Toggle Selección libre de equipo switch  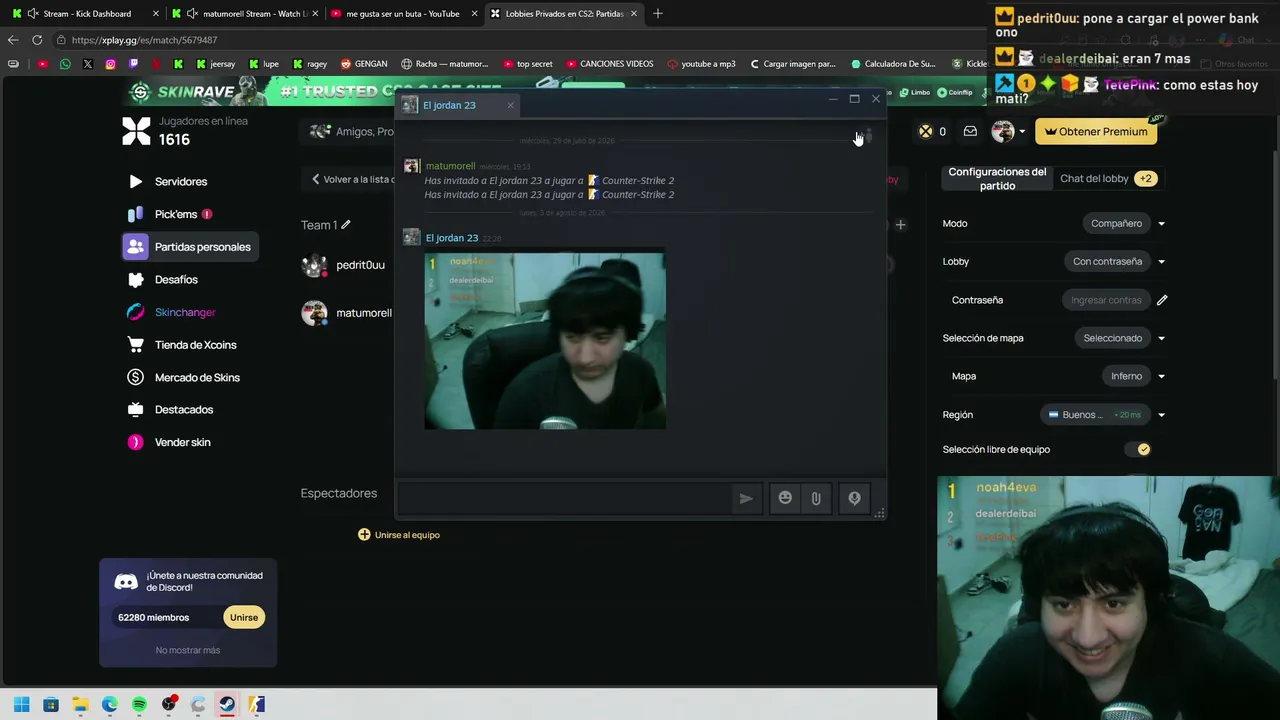(1137, 450)
